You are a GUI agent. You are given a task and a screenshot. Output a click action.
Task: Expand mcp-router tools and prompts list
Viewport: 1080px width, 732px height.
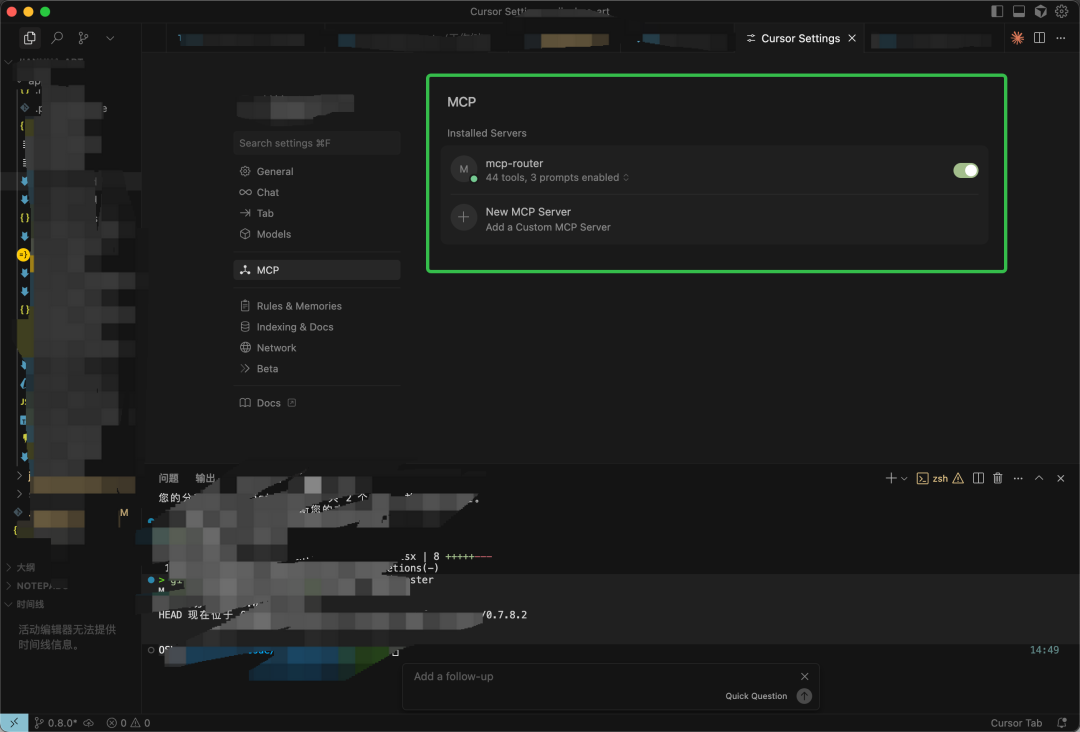[x=626, y=178]
